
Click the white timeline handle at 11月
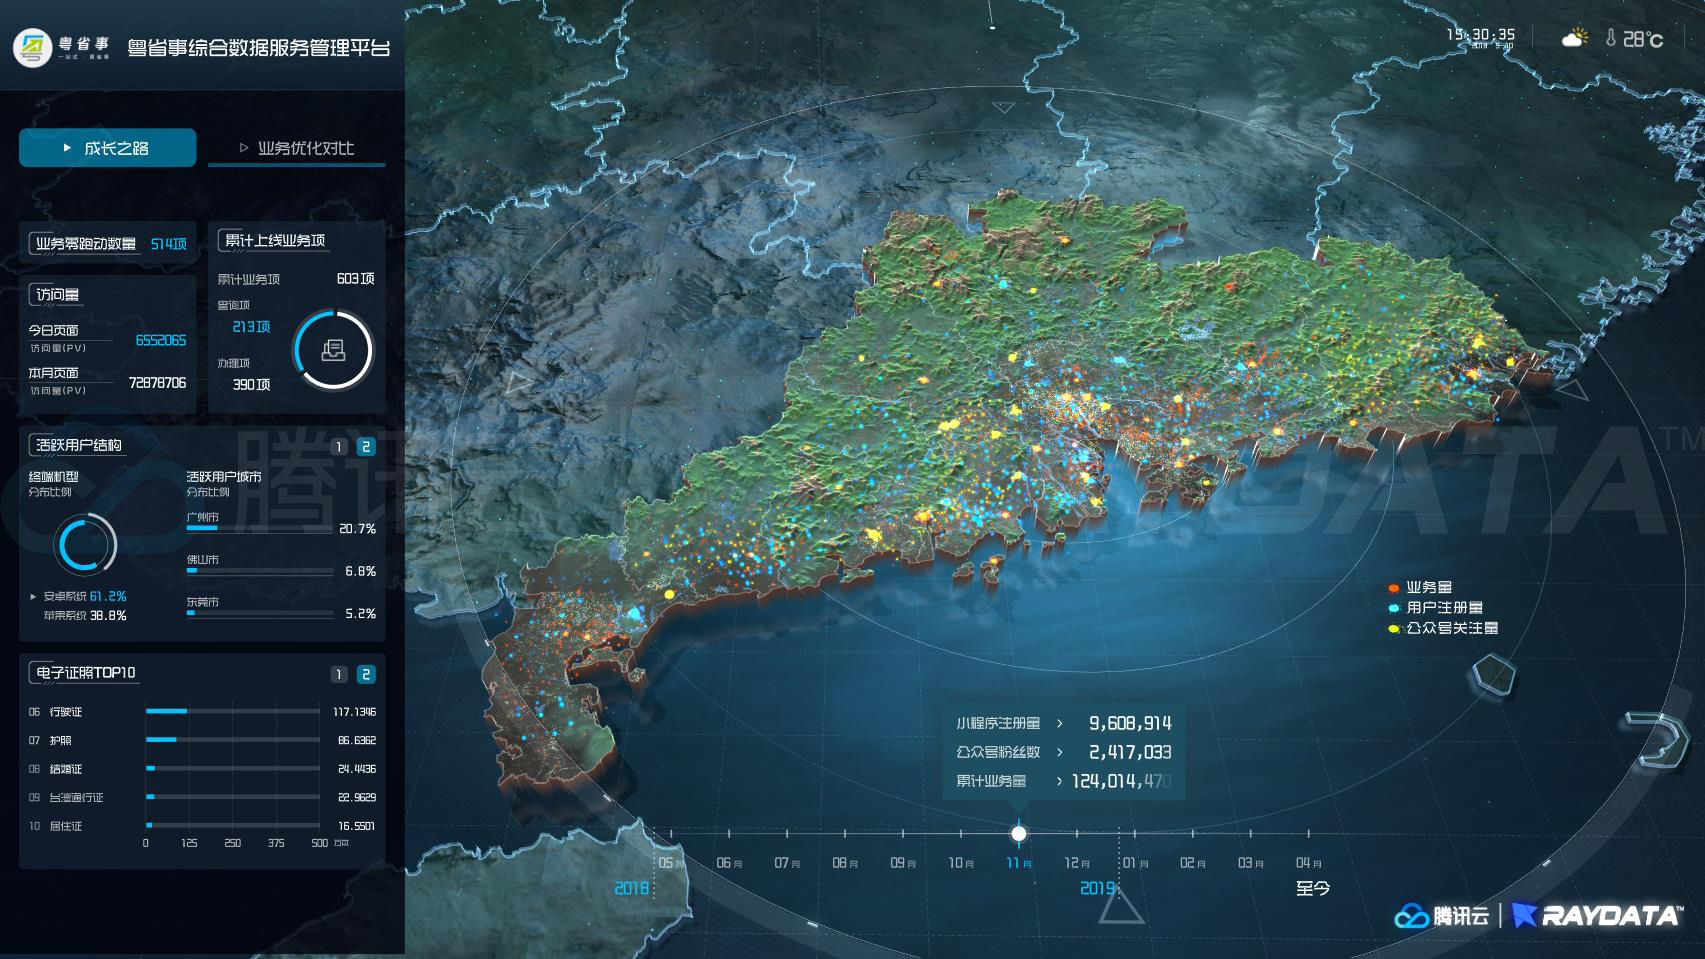coord(1019,833)
